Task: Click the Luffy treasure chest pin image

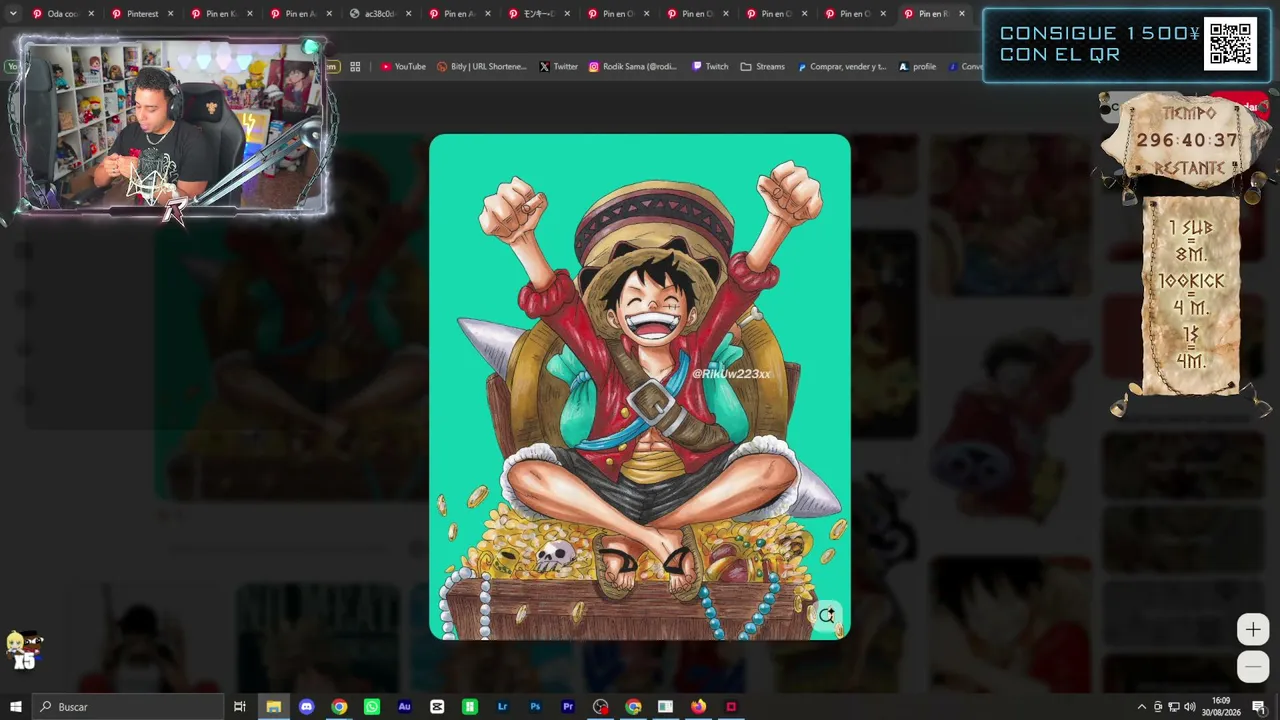Action: [640, 387]
